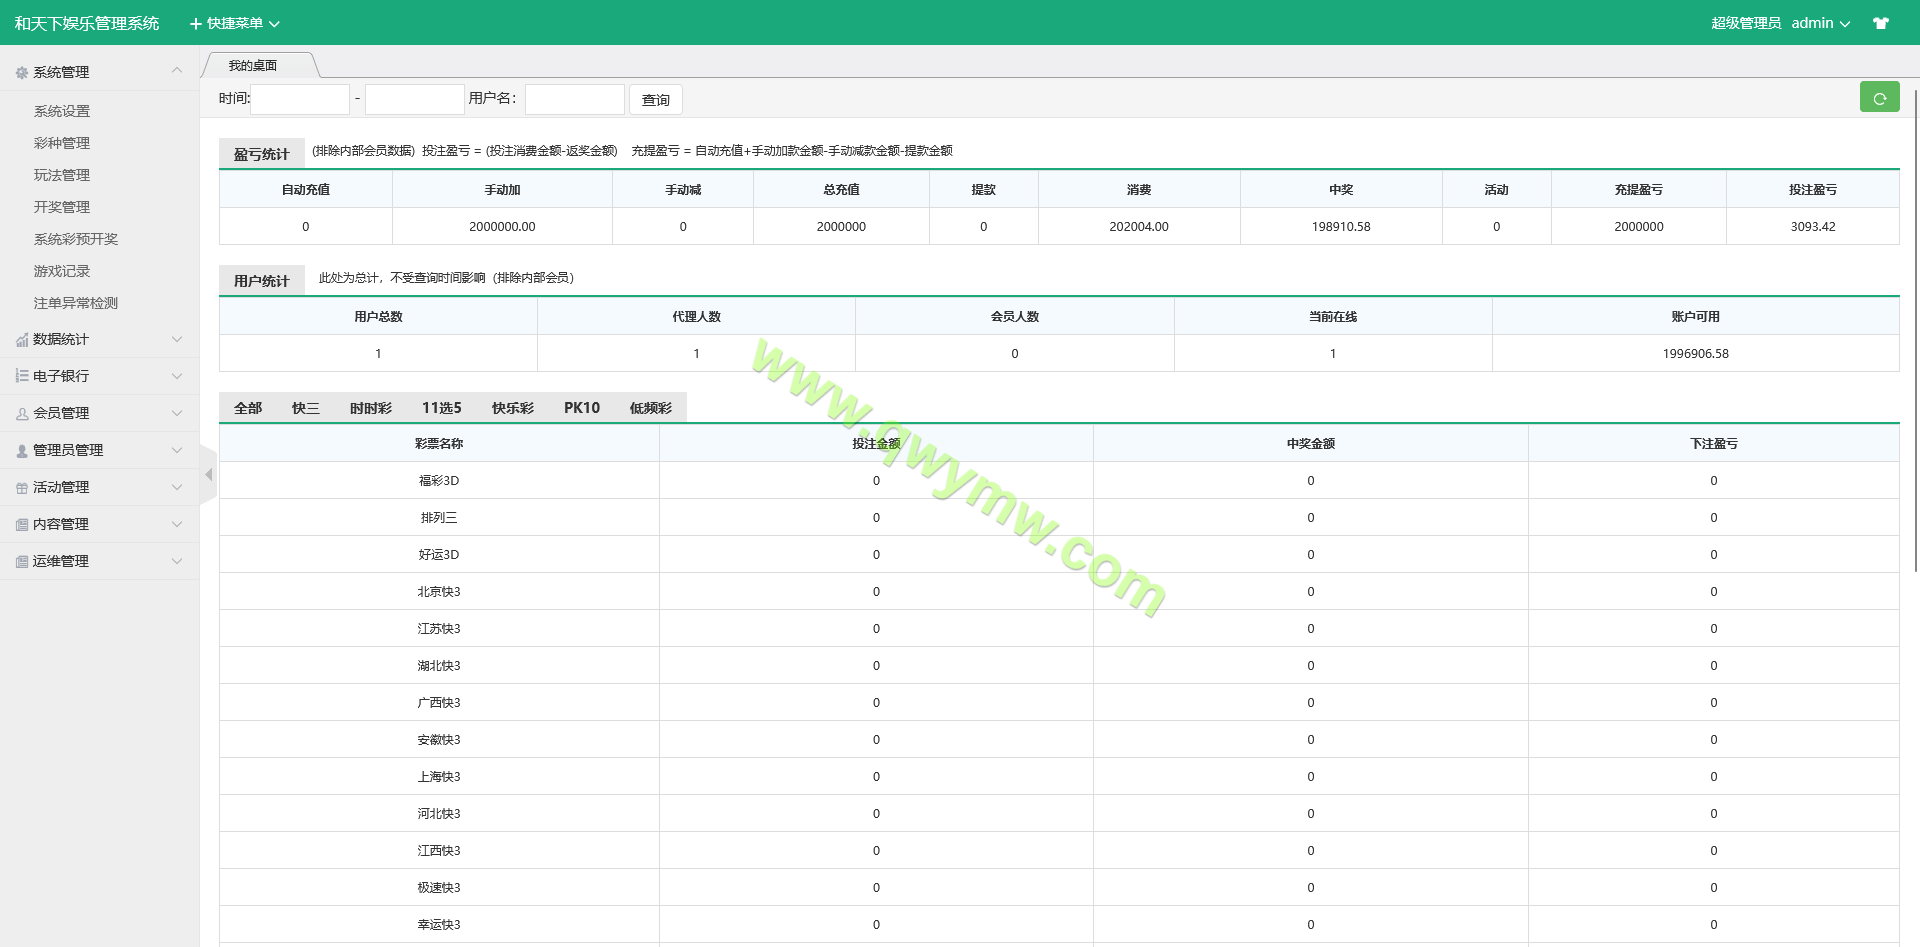Click the 系统管理 gear icon
The image size is (1920, 947).
(21, 73)
